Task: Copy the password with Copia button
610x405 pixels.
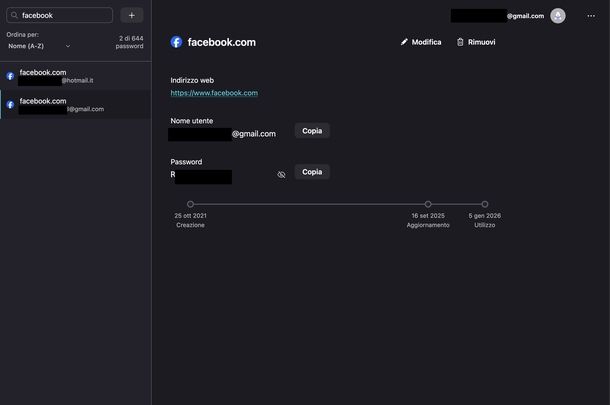Action: click(x=312, y=172)
